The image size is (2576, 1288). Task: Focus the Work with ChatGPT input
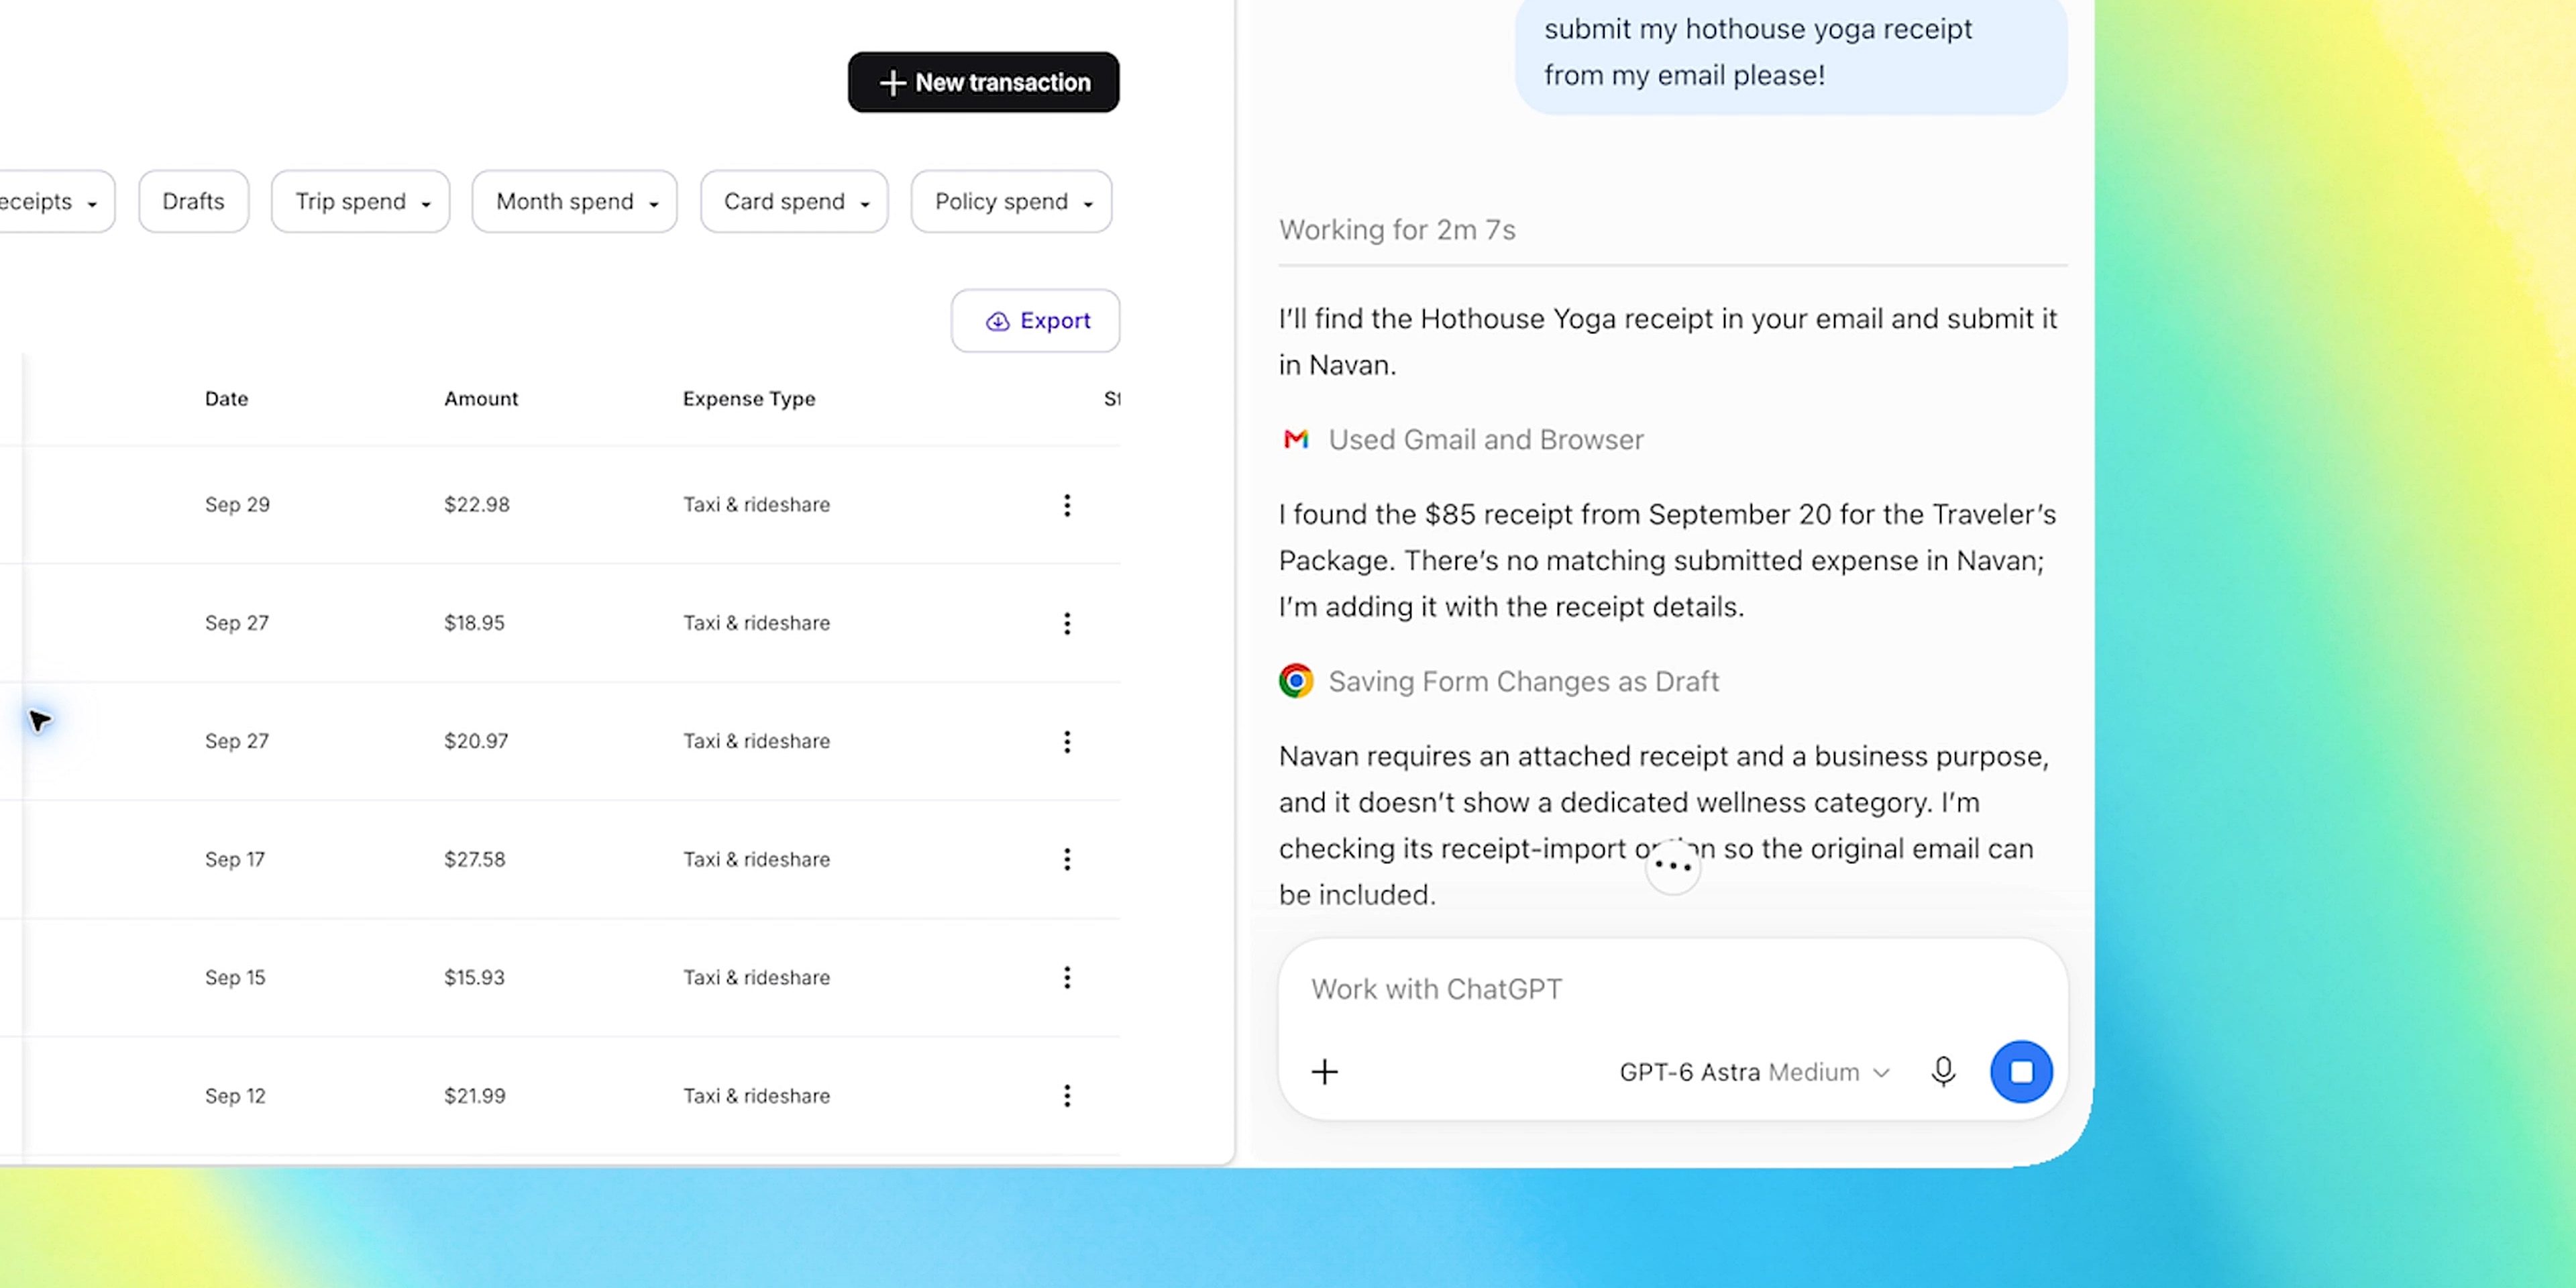click(x=1672, y=989)
